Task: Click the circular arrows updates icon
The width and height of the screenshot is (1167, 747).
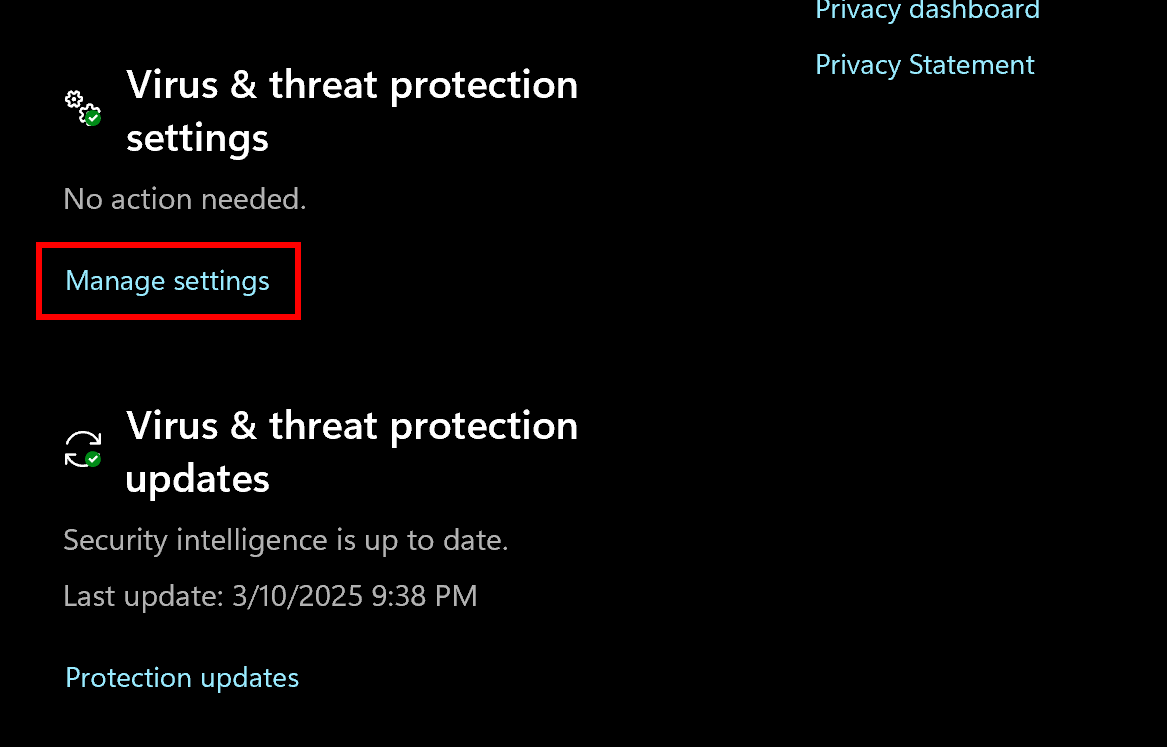Action: click(x=82, y=448)
